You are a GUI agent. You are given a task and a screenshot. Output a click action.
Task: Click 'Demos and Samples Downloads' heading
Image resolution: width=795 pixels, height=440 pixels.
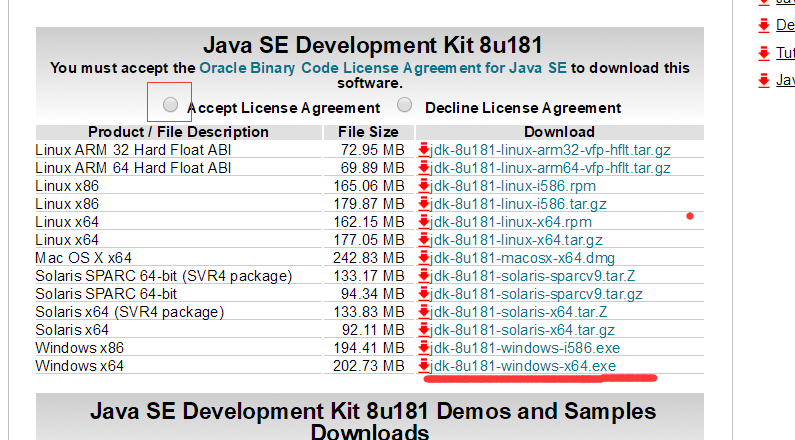(x=373, y=422)
